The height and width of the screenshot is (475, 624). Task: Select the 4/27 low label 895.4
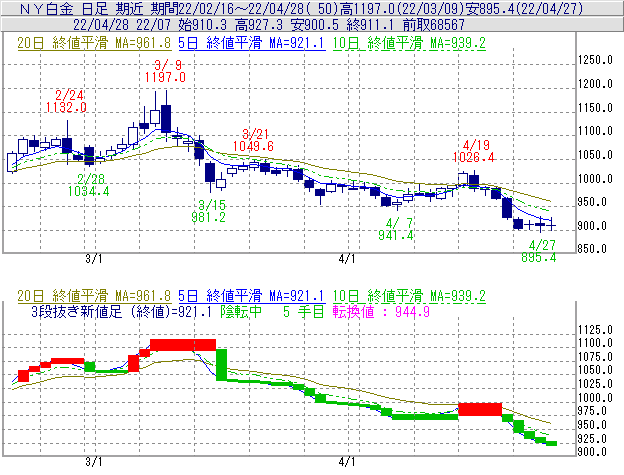[539, 257]
